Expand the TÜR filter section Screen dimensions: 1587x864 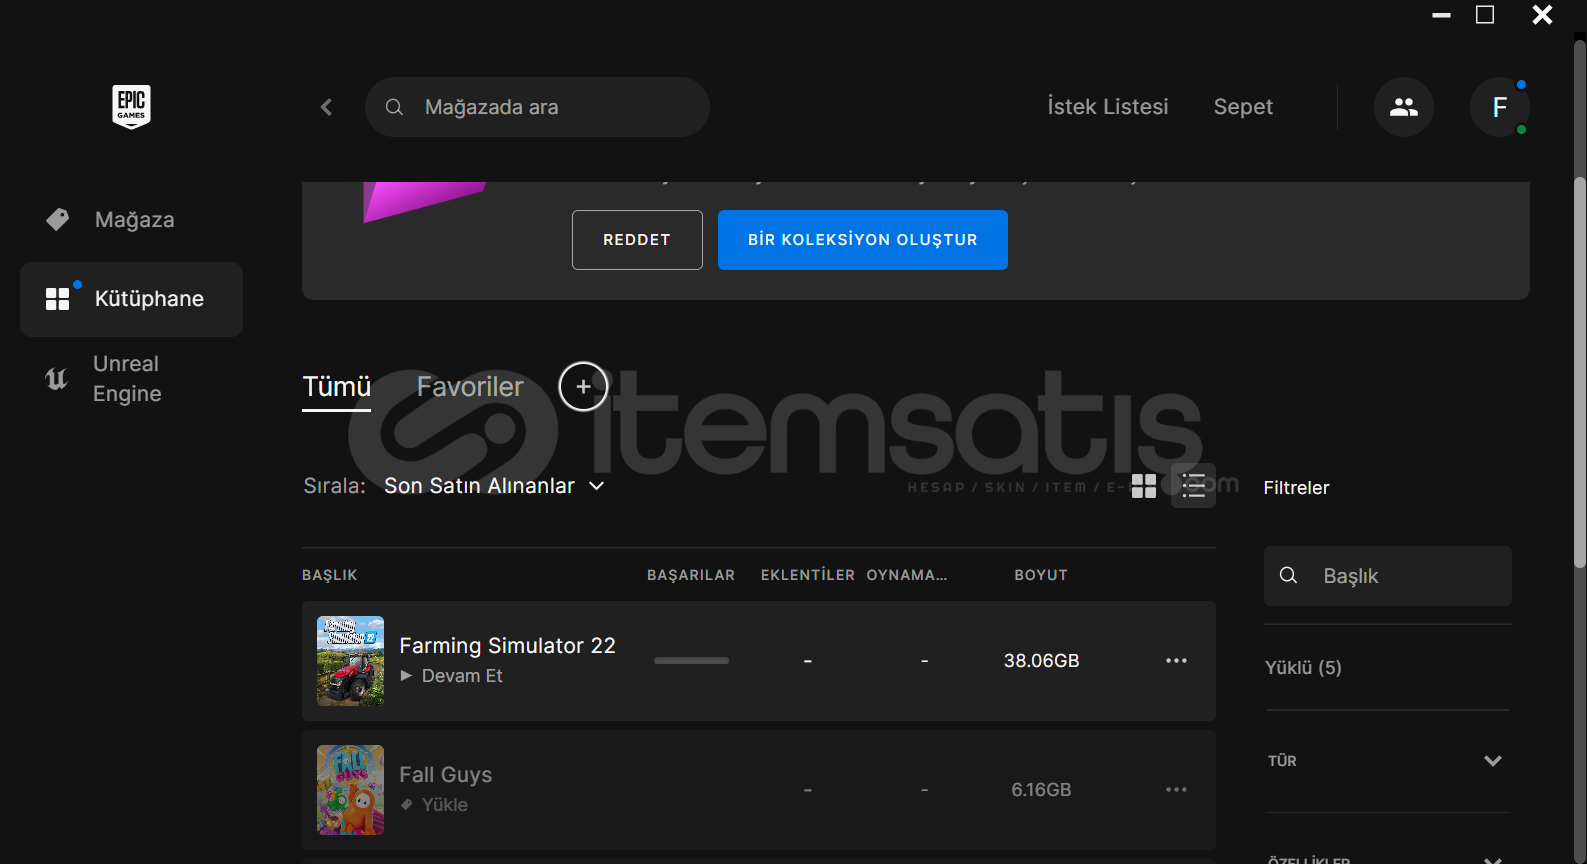[x=1388, y=761]
